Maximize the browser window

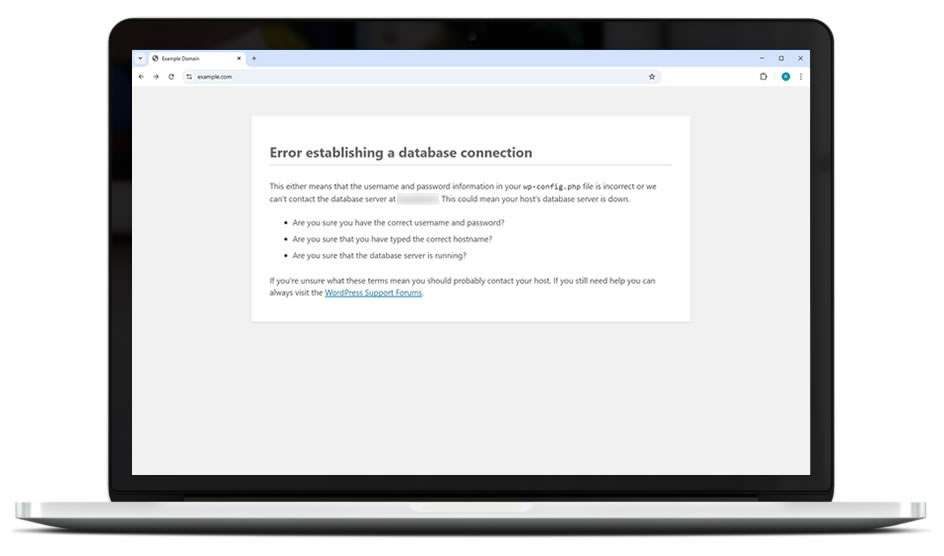pyautogui.click(x=781, y=58)
